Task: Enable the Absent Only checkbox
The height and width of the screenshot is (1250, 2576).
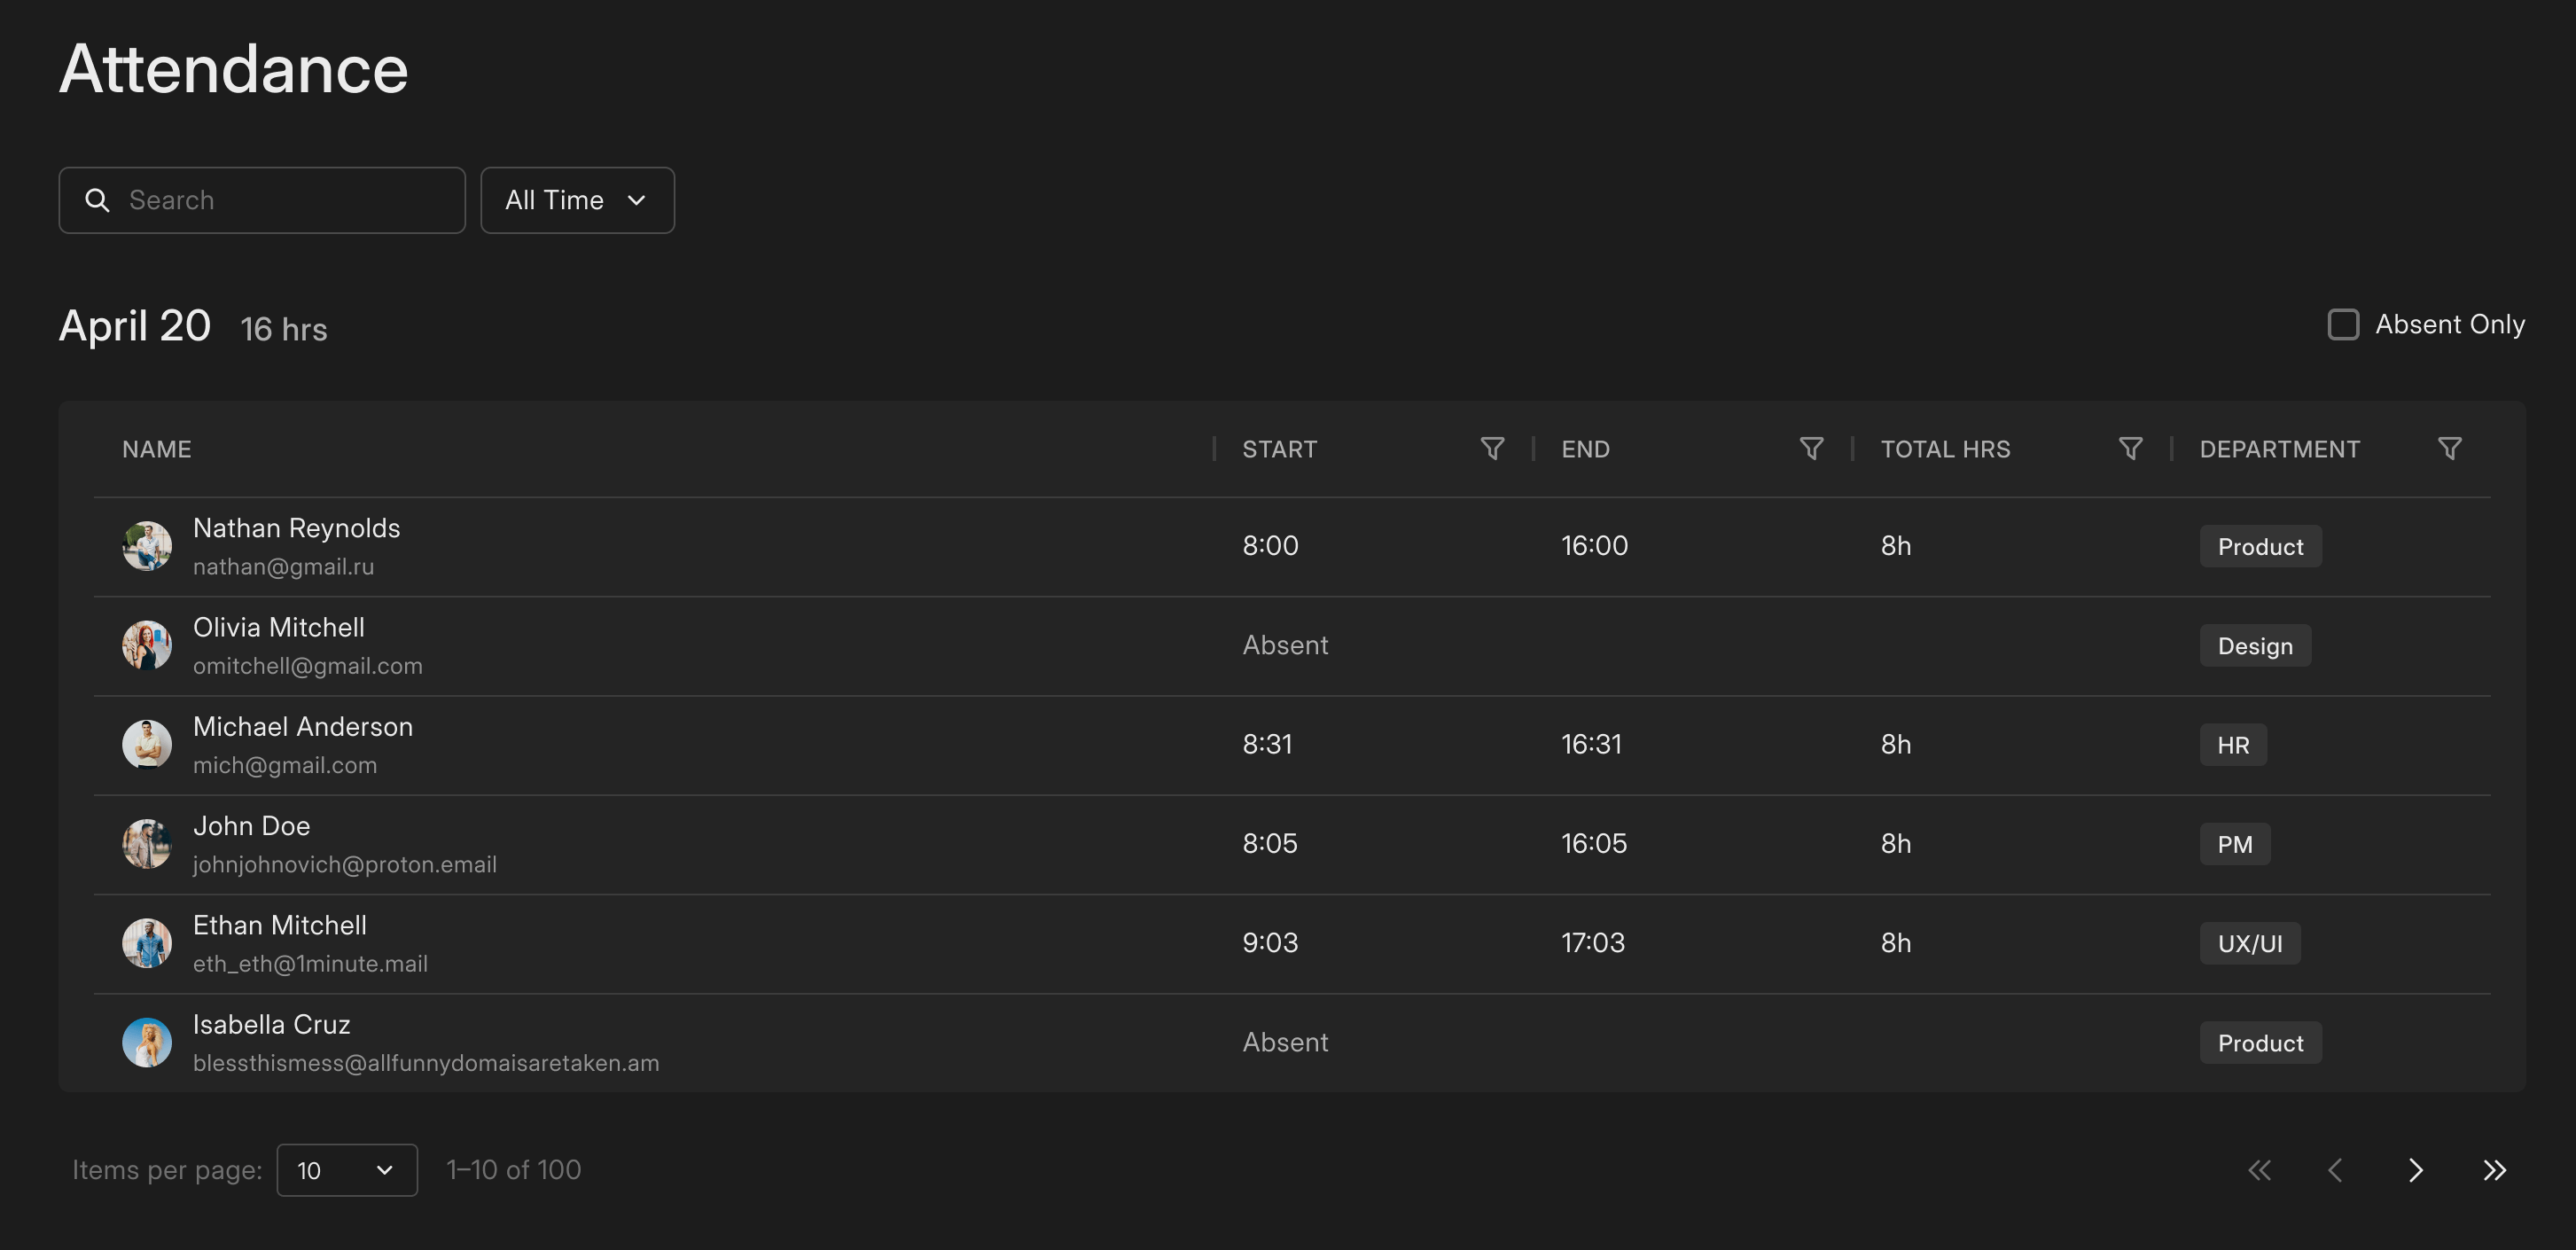Action: pos(2343,325)
